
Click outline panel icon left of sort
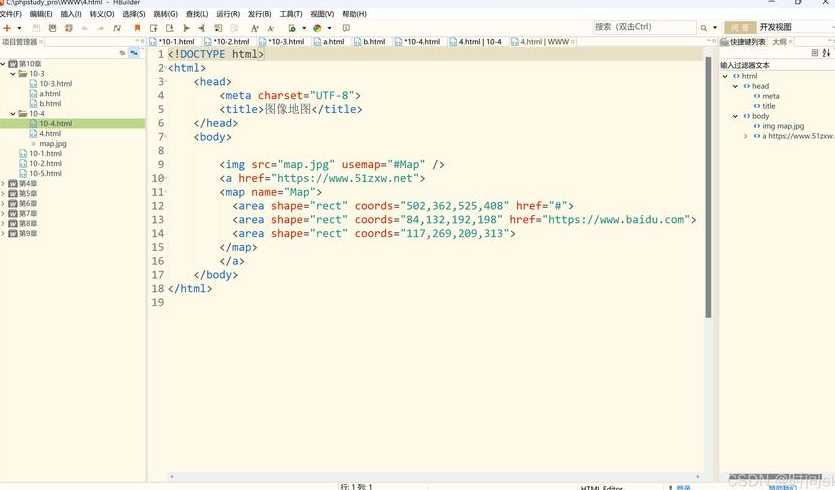point(814,53)
